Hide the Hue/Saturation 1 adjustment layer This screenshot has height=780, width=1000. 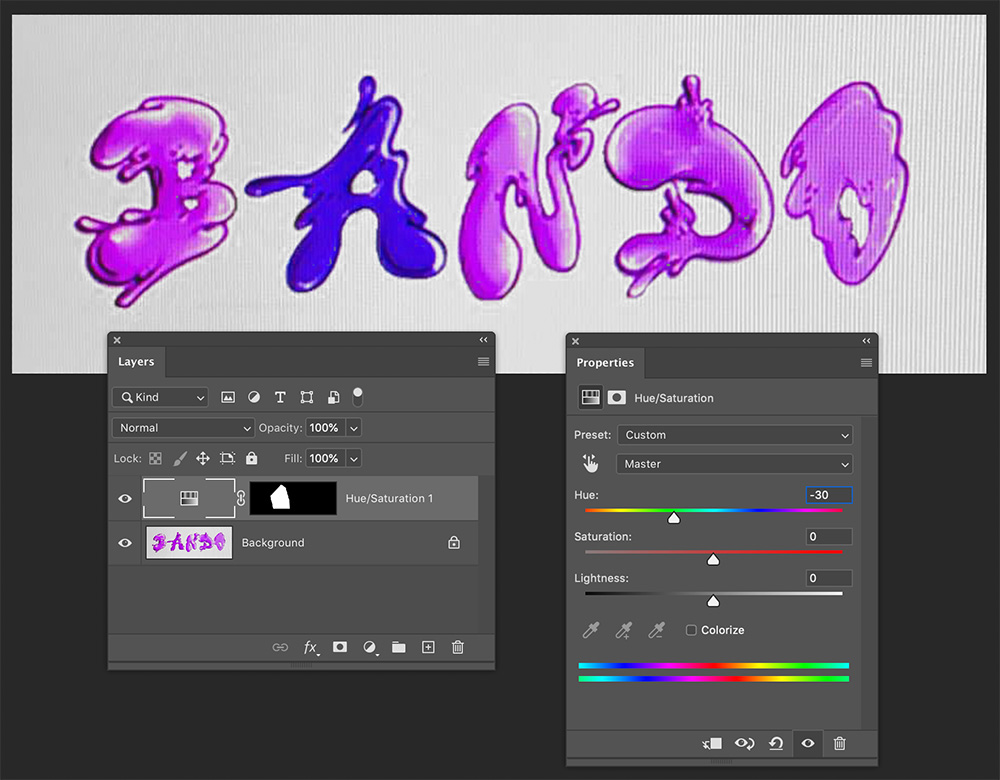tap(124, 498)
